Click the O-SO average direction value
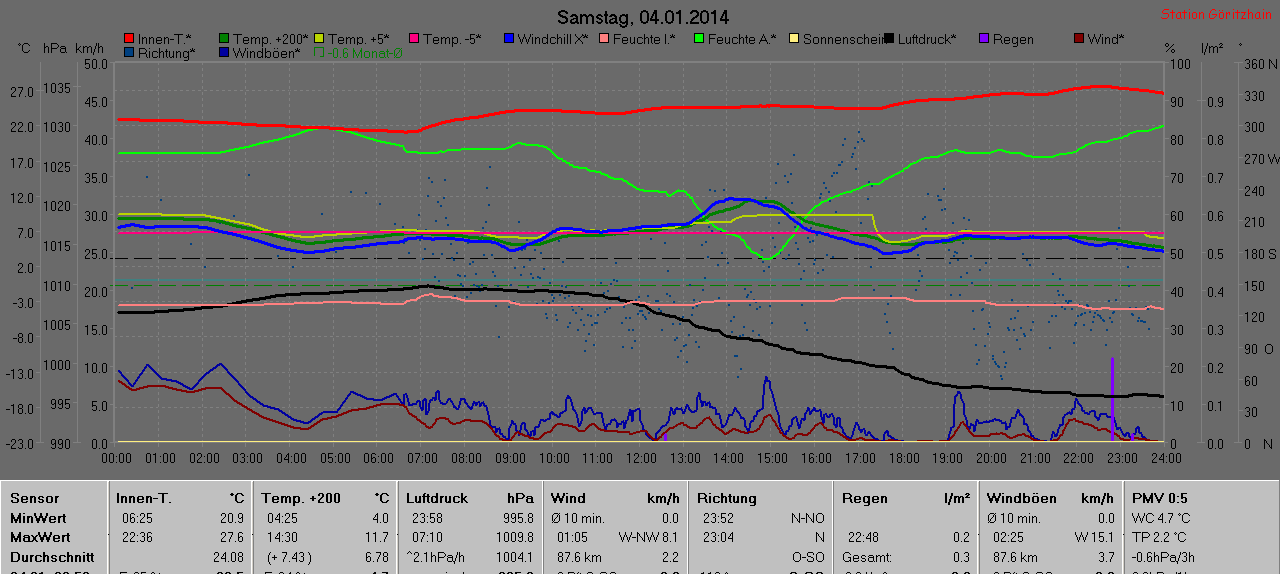 click(x=807, y=557)
